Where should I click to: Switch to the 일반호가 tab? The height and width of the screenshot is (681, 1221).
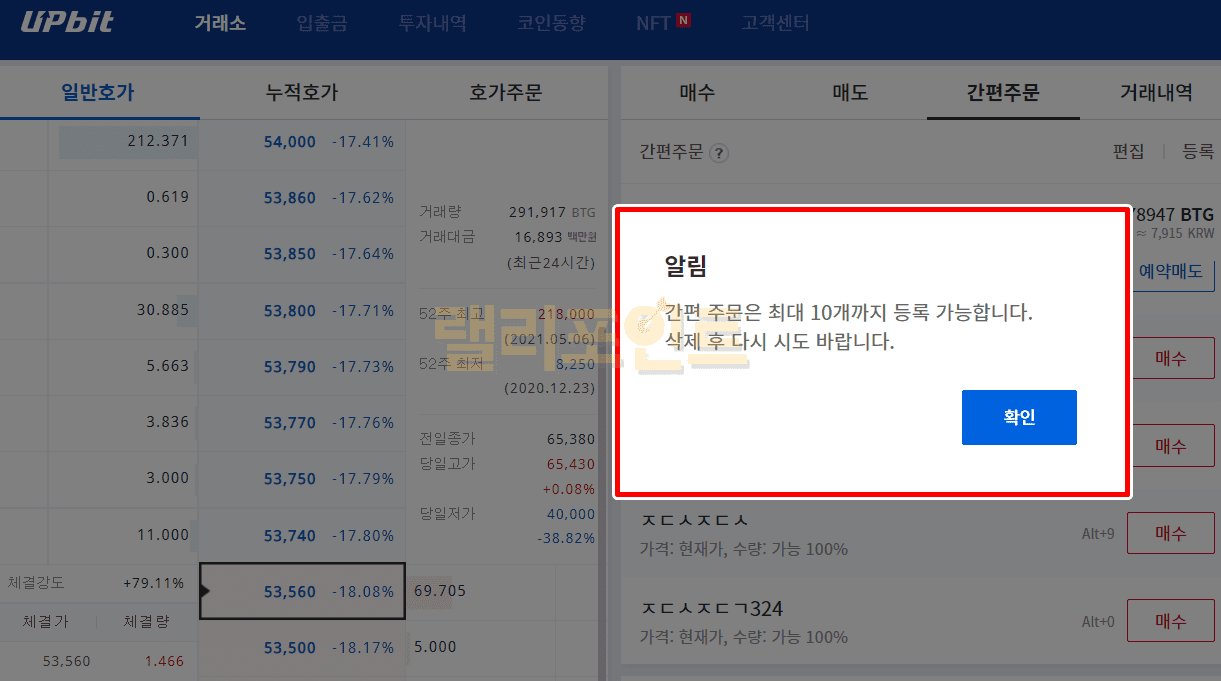pos(98,93)
